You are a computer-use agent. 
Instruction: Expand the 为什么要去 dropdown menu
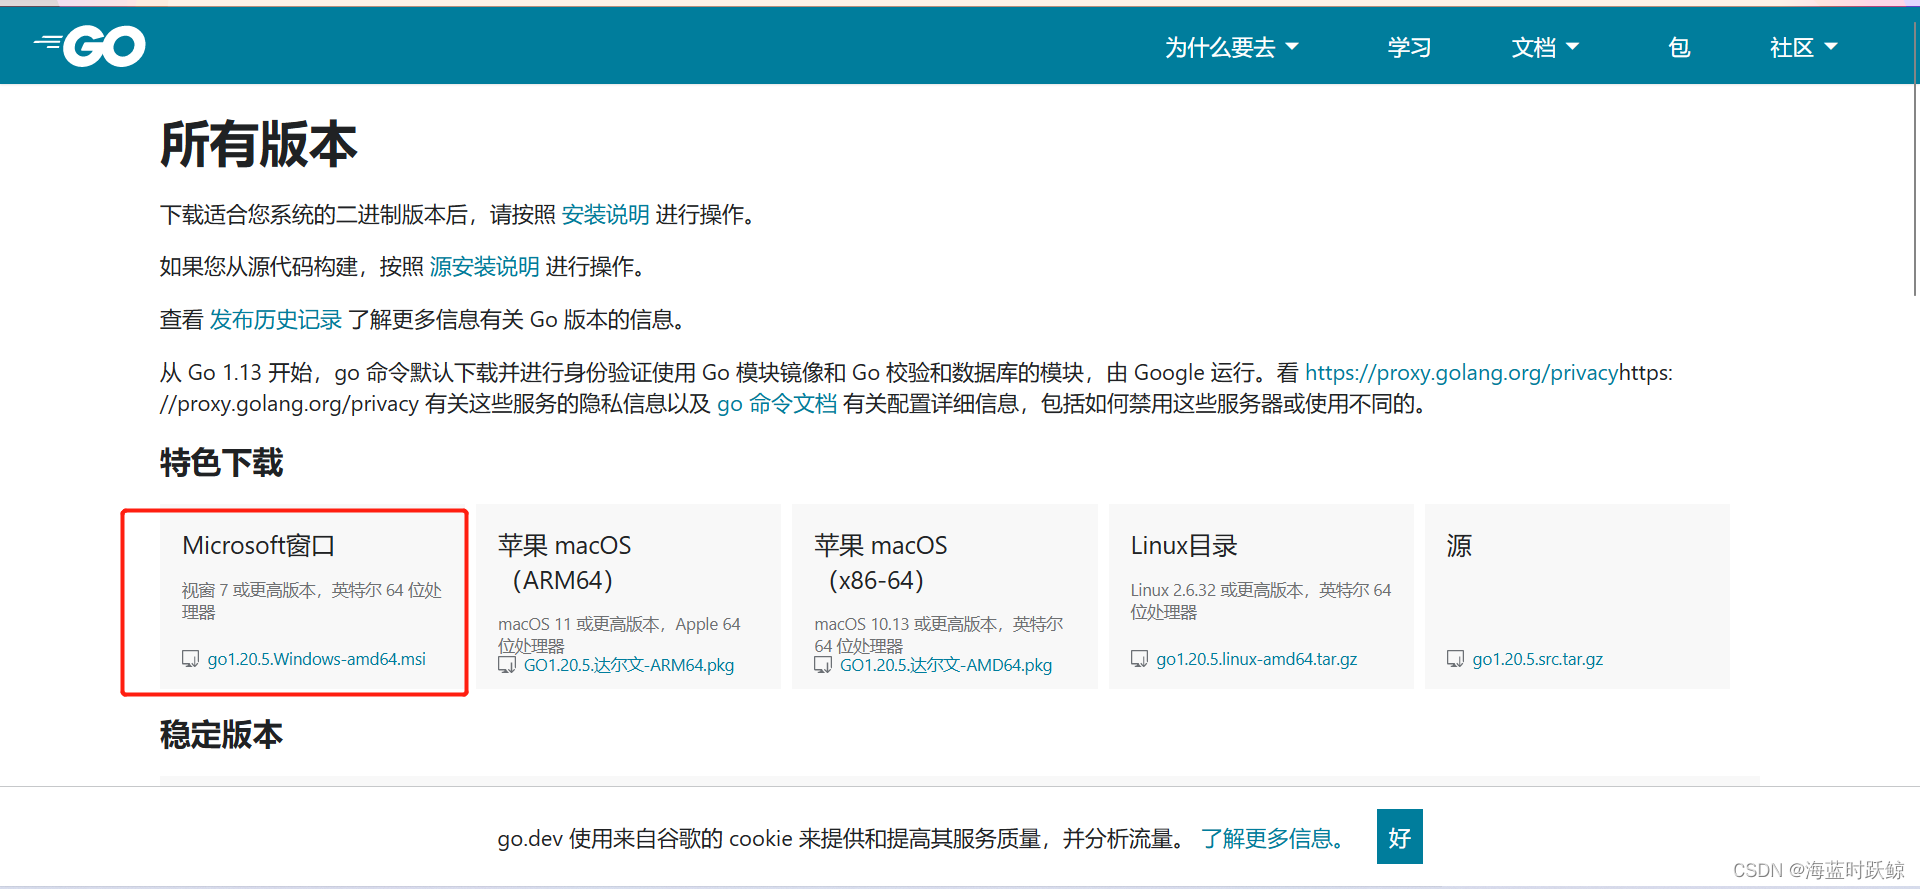tap(1232, 47)
